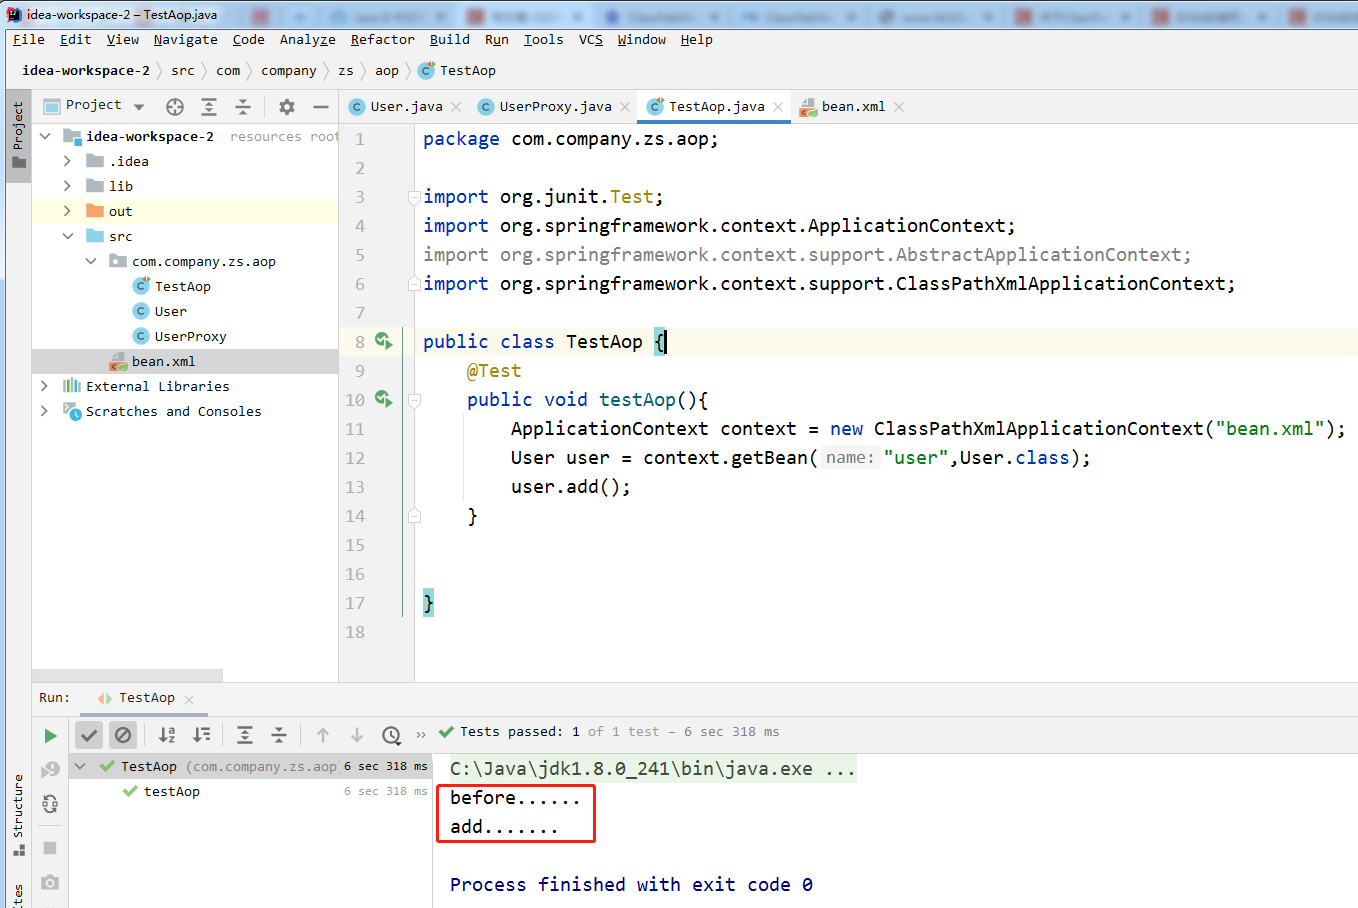Expand all test results in Run toolbar
1358x908 pixels.
pyautogui.click(x=245, y=735)
